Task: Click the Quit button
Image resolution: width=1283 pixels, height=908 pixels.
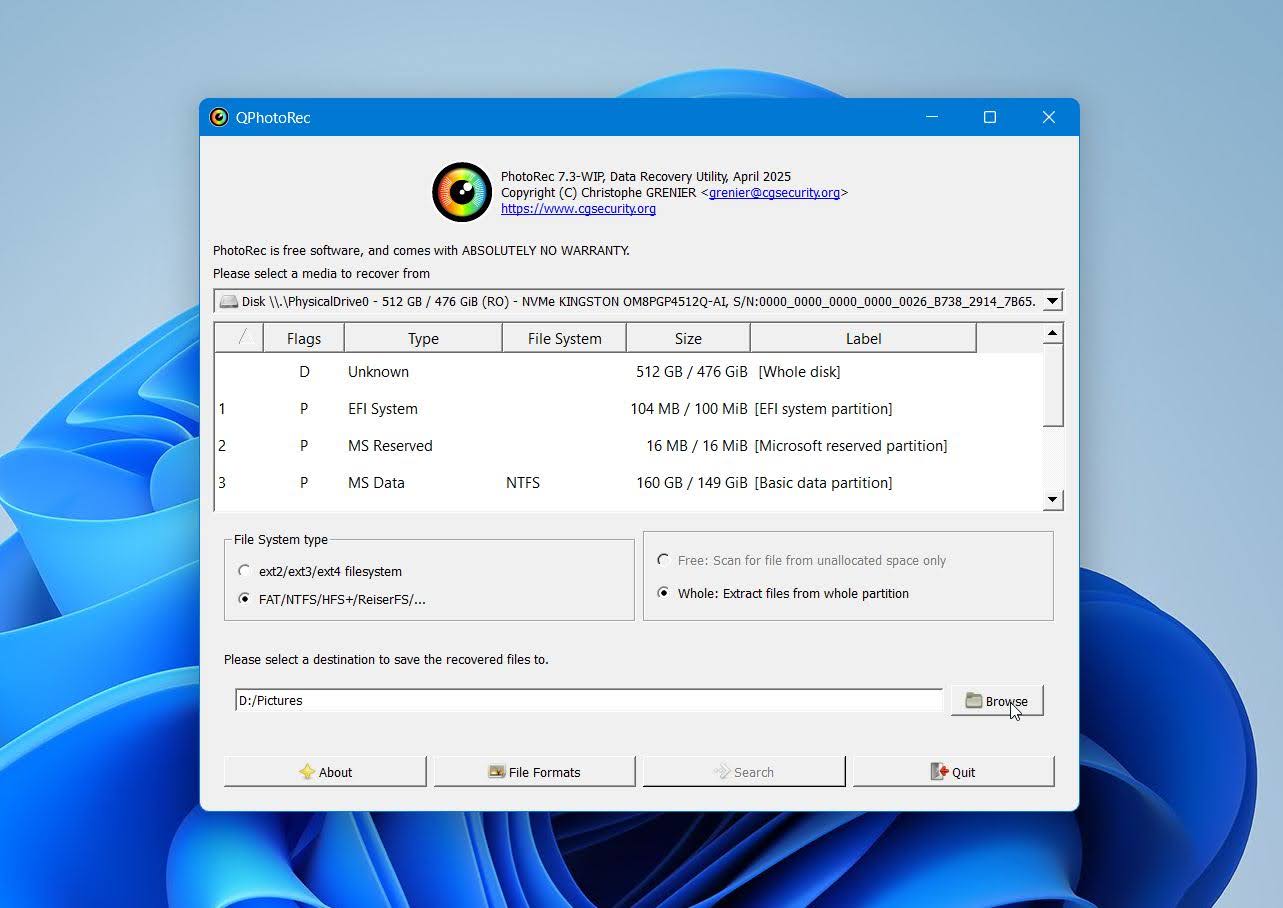Action: [x=953, y=771]
